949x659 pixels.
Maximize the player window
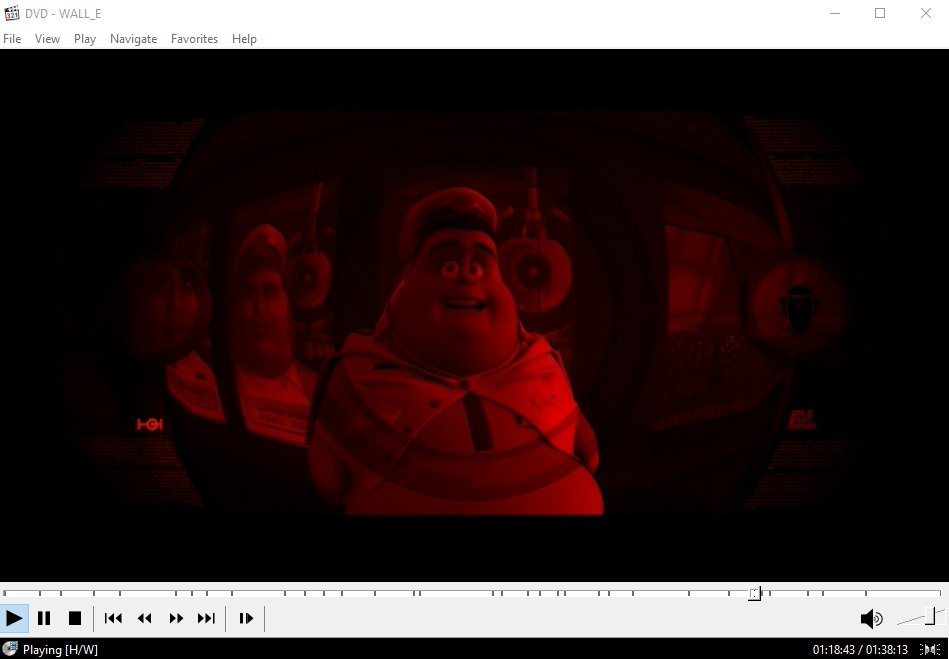880,13
